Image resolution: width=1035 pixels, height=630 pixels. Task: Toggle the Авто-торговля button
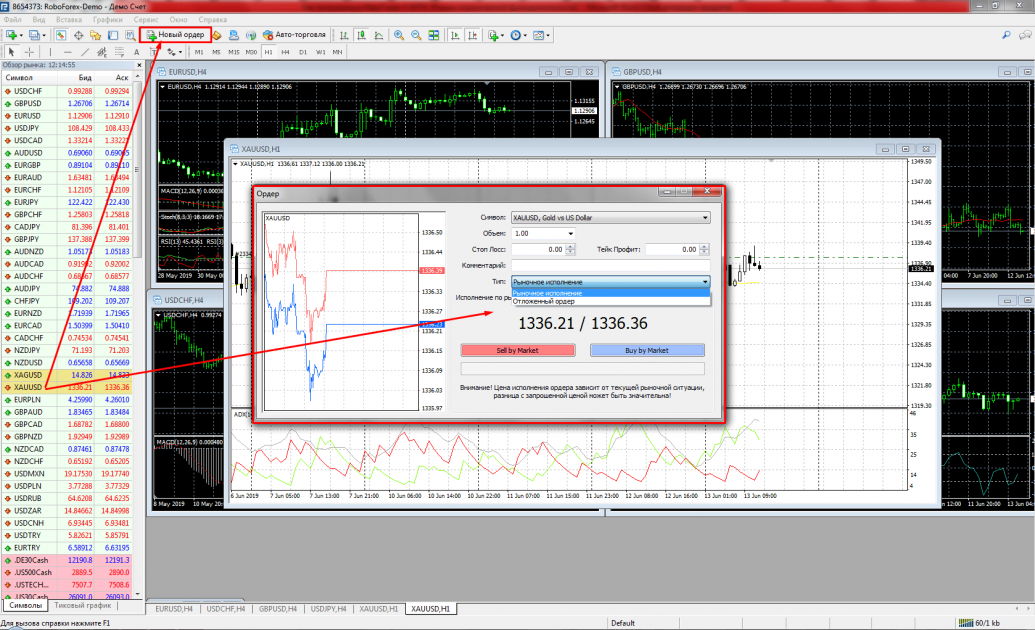[291, 35]
